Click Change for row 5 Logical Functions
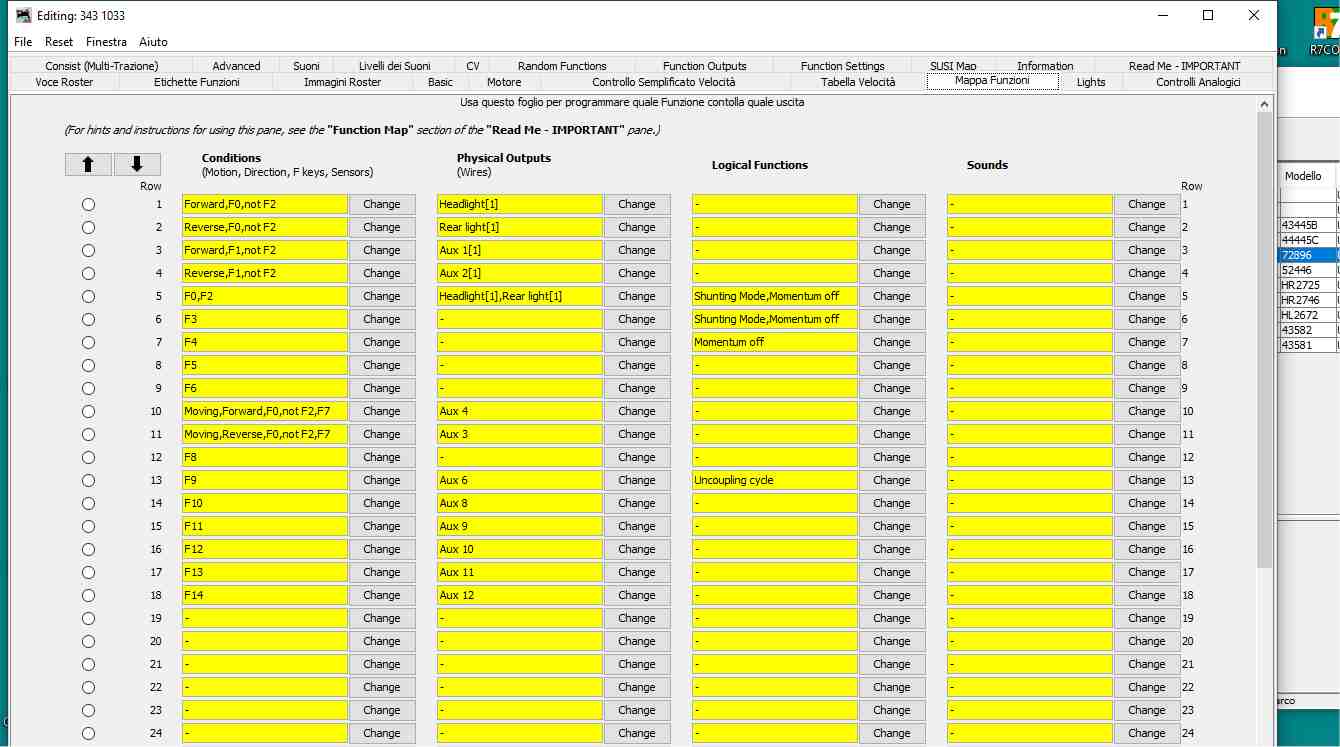 [x=891, y=296]
